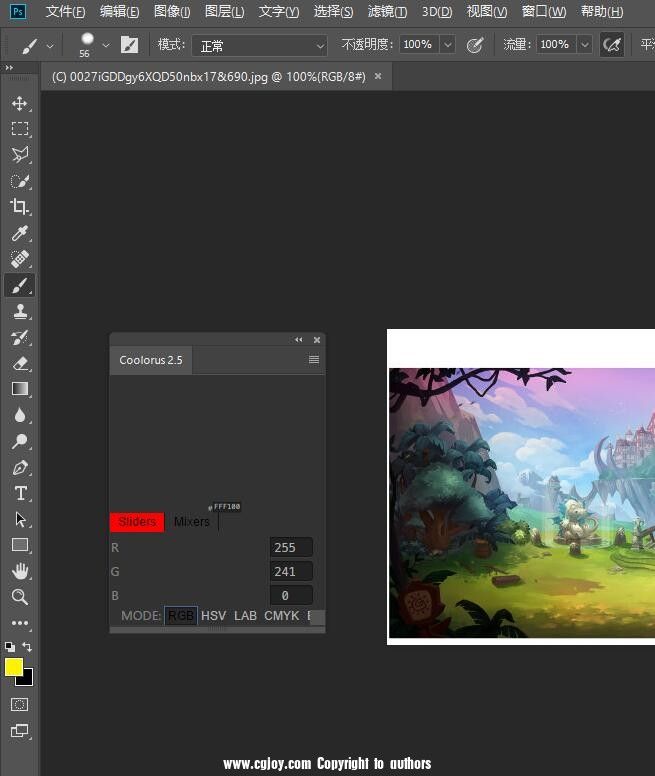Open the 图像 menu
This screenshot has height=776, width=655.
tap(172, 11)
